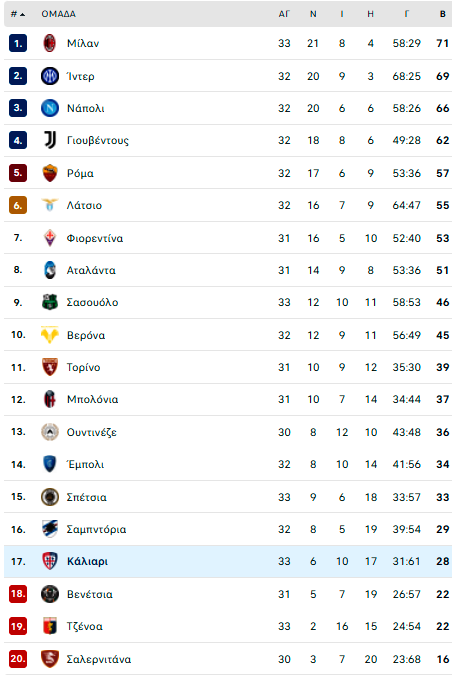
Task: Sort by the B points column header
Action: point(443,14)
